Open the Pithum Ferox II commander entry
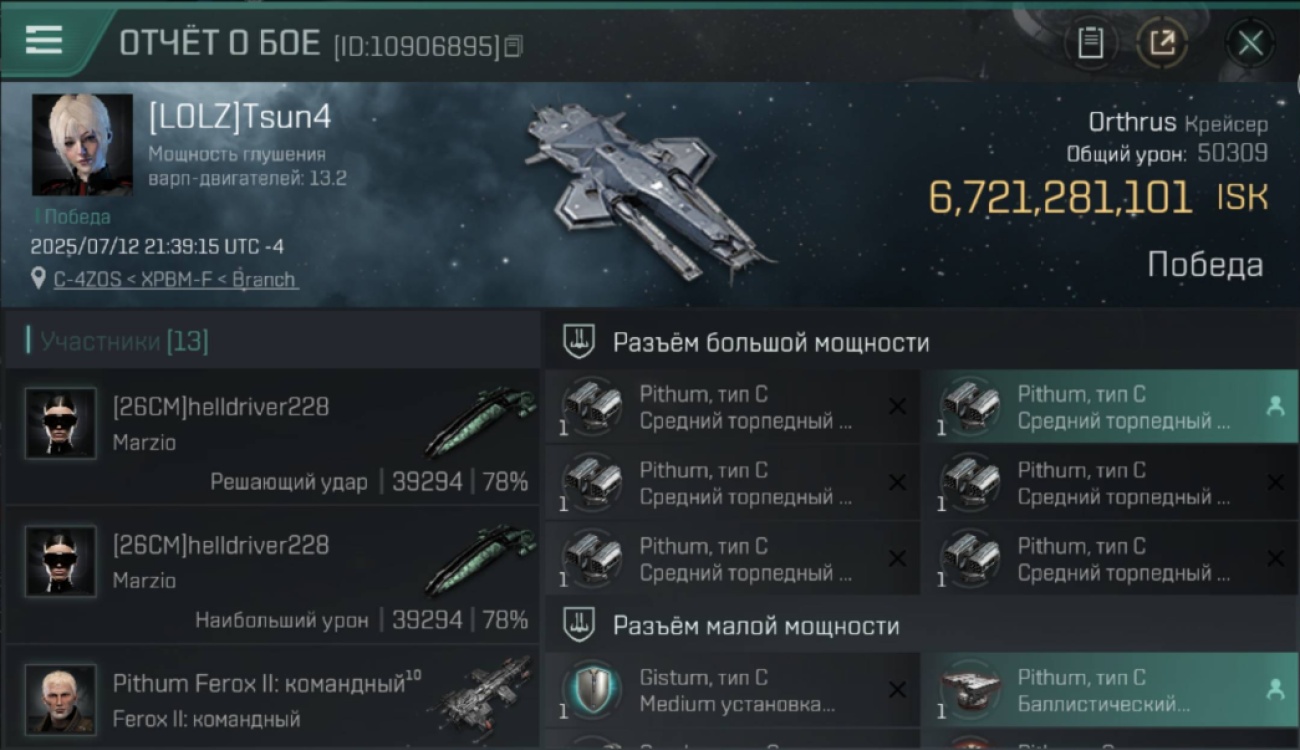 click(271, 697)
